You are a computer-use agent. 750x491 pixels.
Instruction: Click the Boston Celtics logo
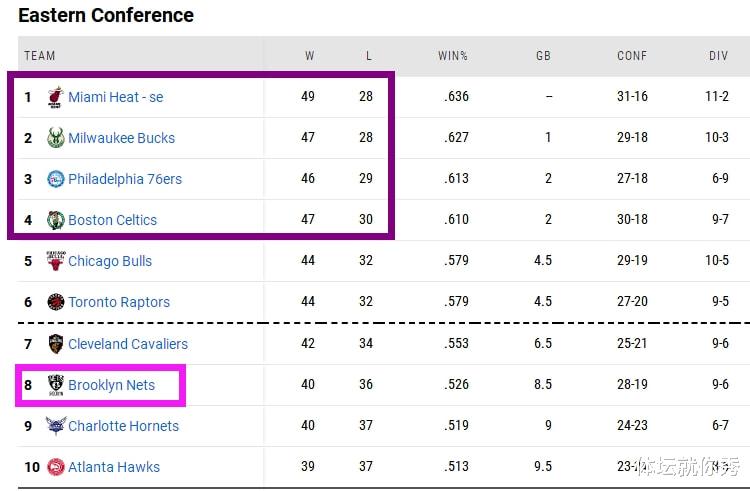click(55, 220)
